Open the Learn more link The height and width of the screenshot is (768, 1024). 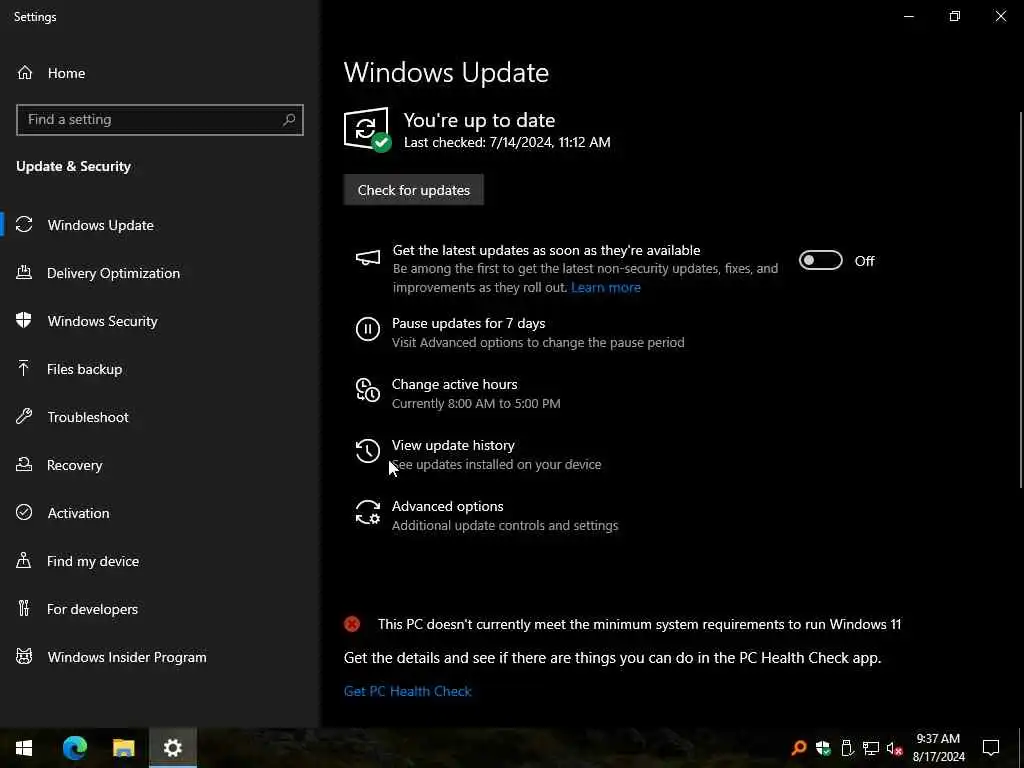[605, 287]
